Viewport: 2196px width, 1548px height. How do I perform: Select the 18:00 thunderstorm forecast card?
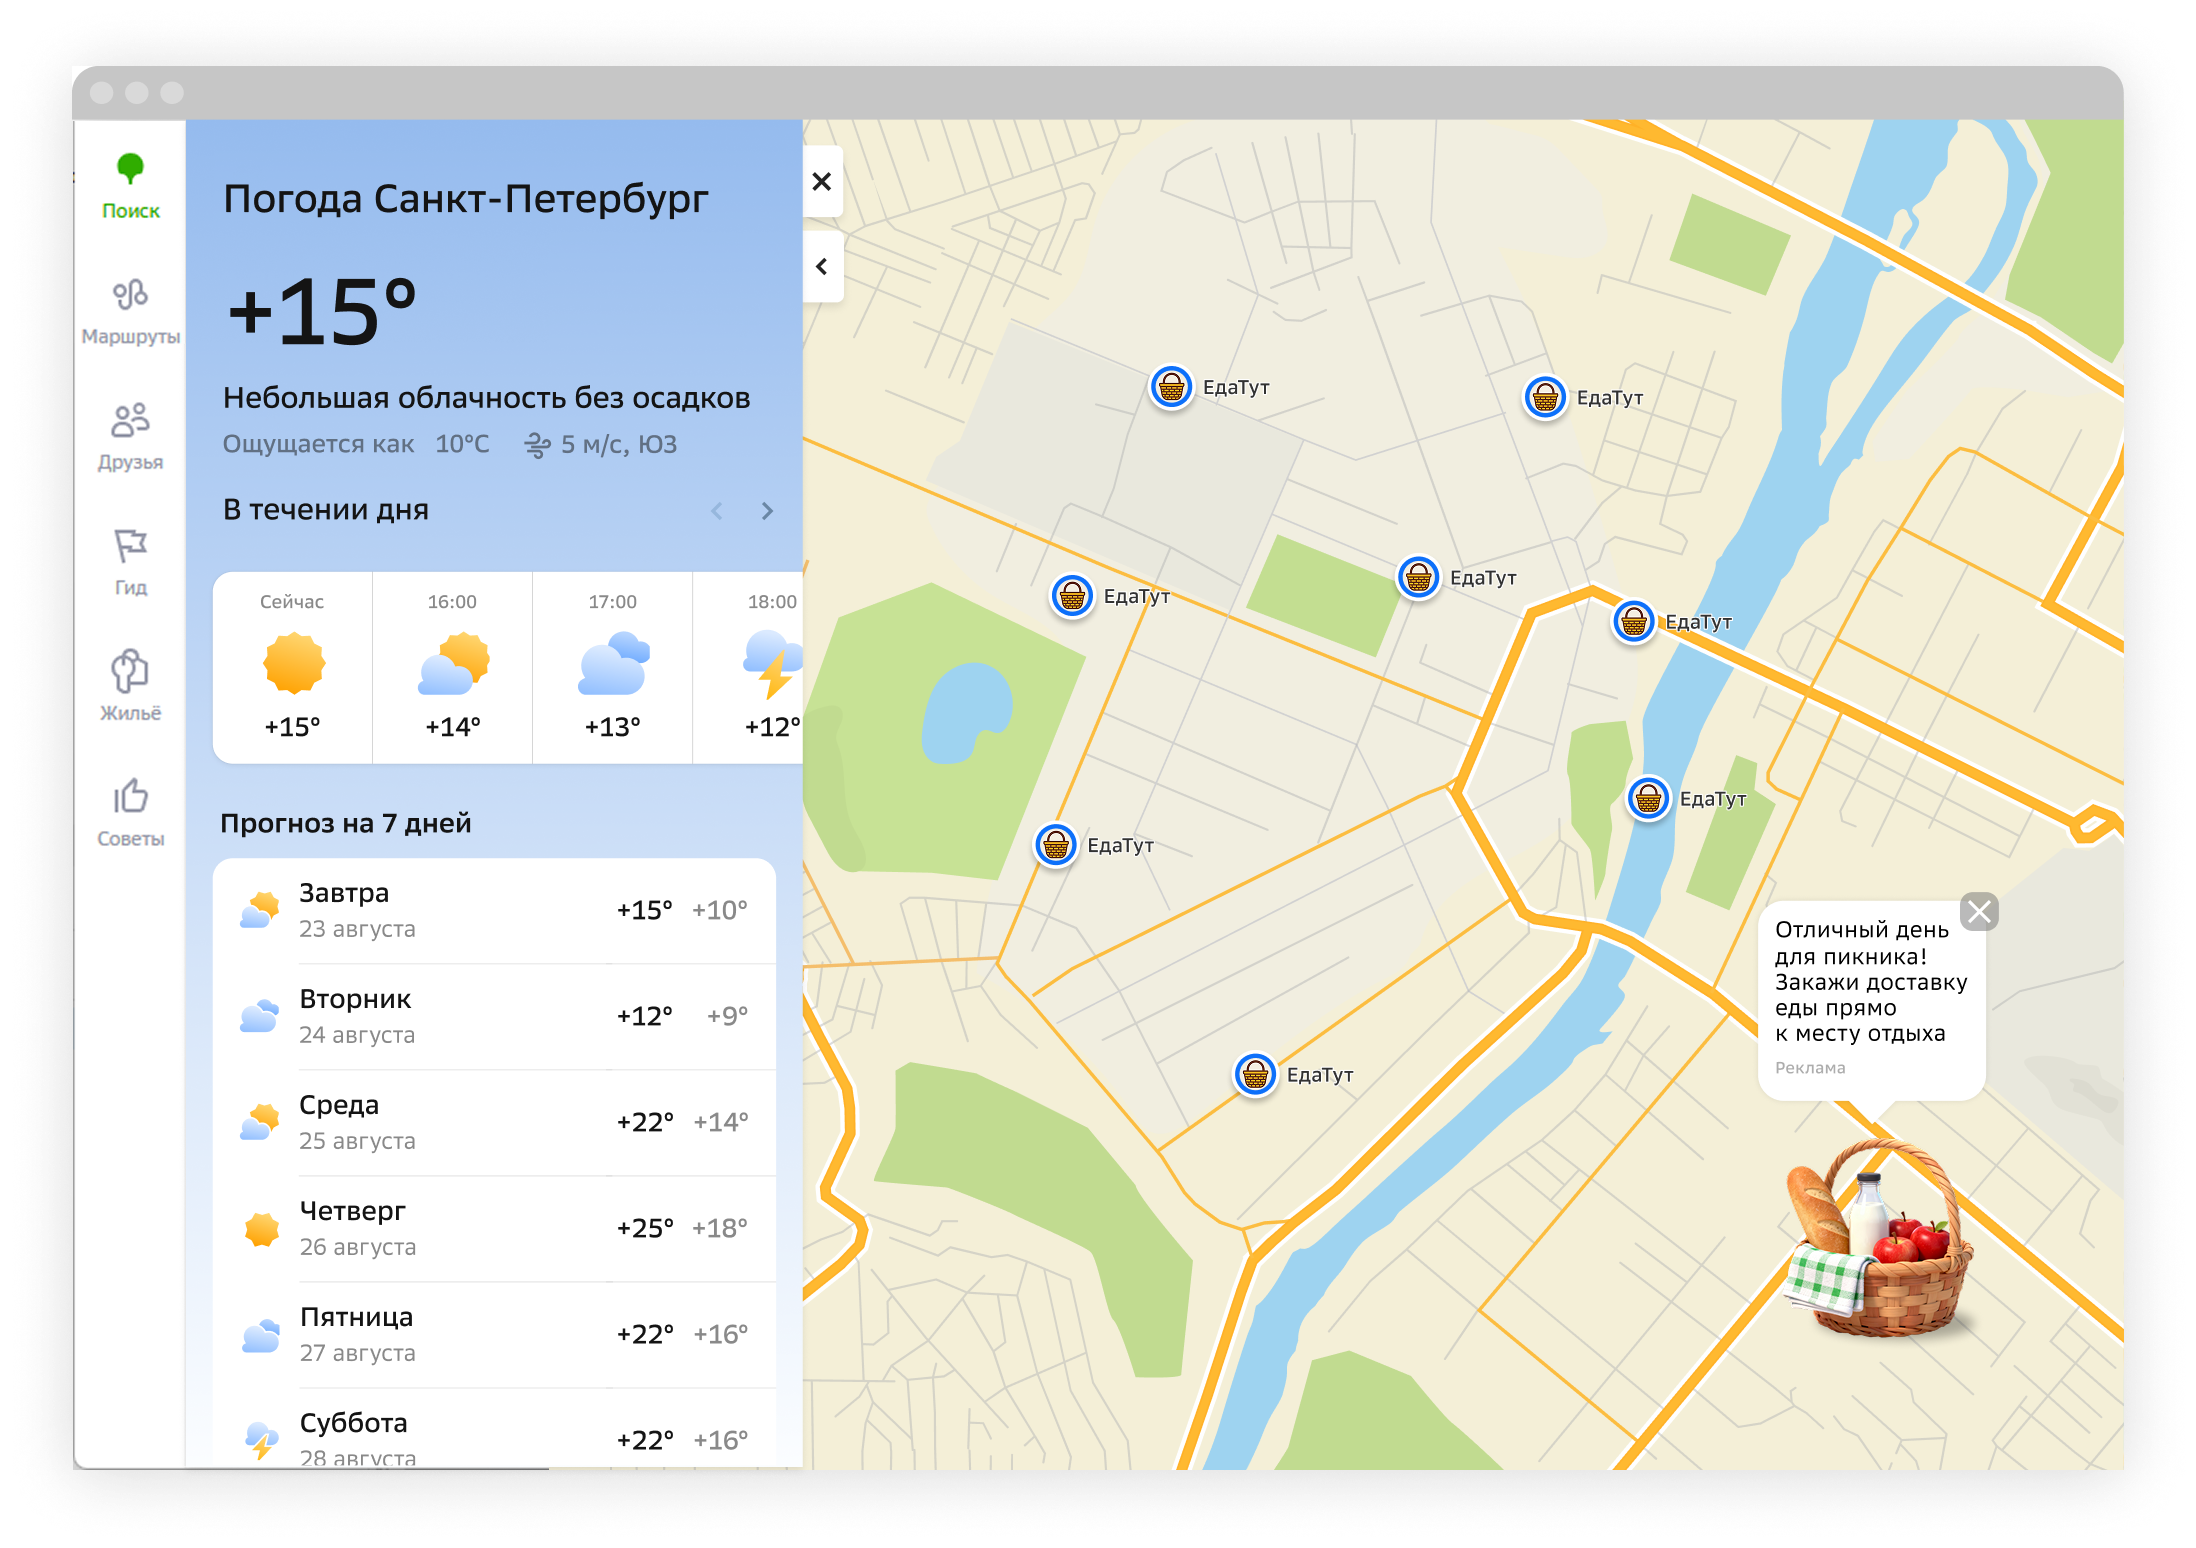[x=748, y=668]
